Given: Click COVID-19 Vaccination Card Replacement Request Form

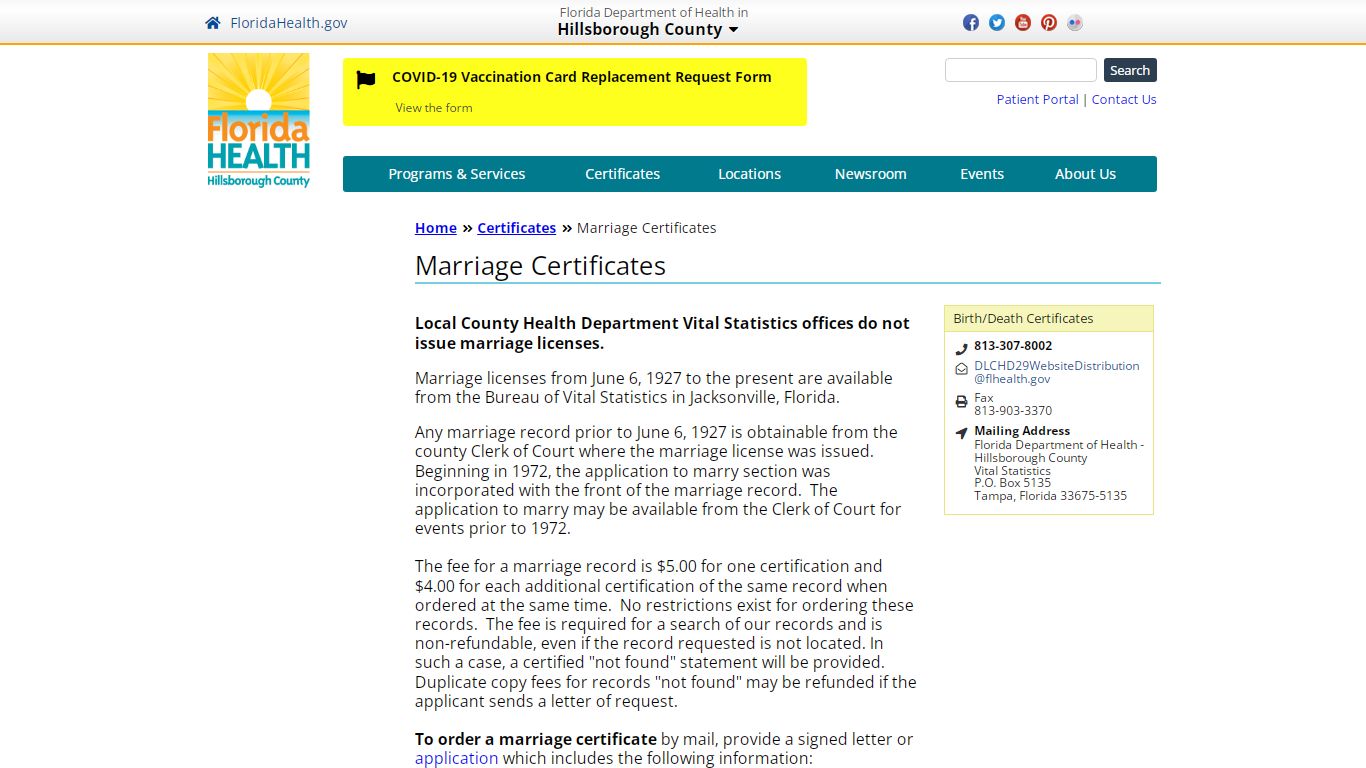Looking at the screenshot, I should click(x=582, y=77).
